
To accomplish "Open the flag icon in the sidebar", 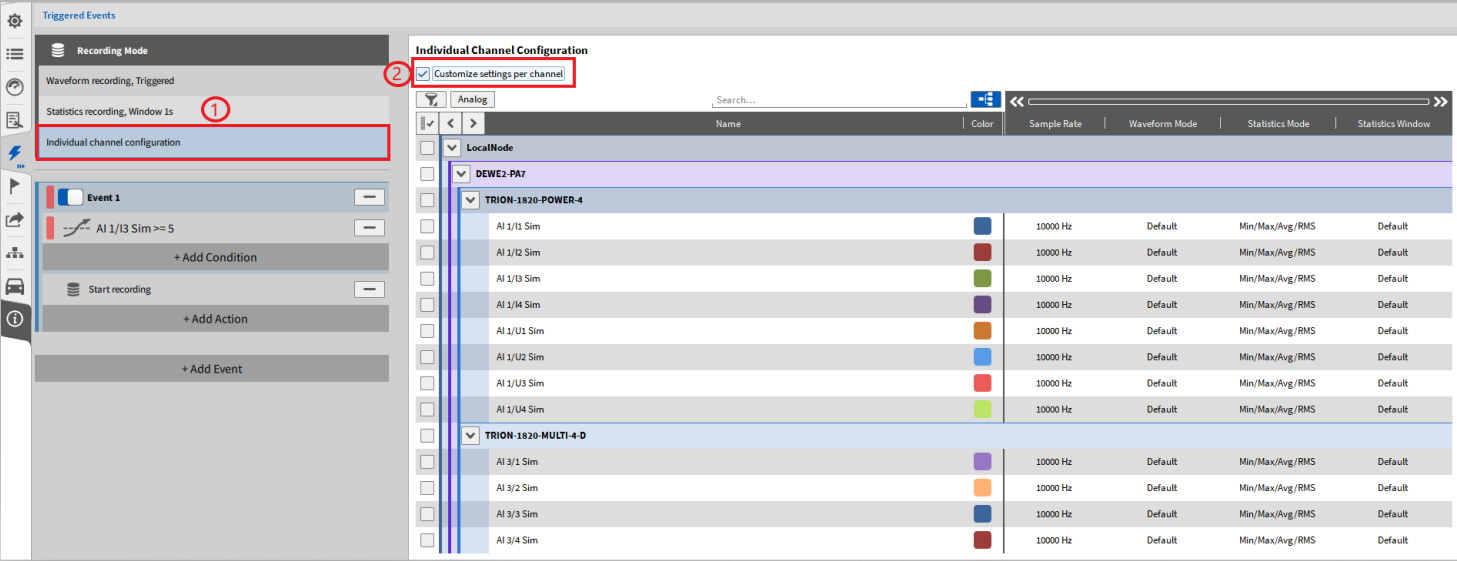I will pyautogui.click(x=15, y=186).
